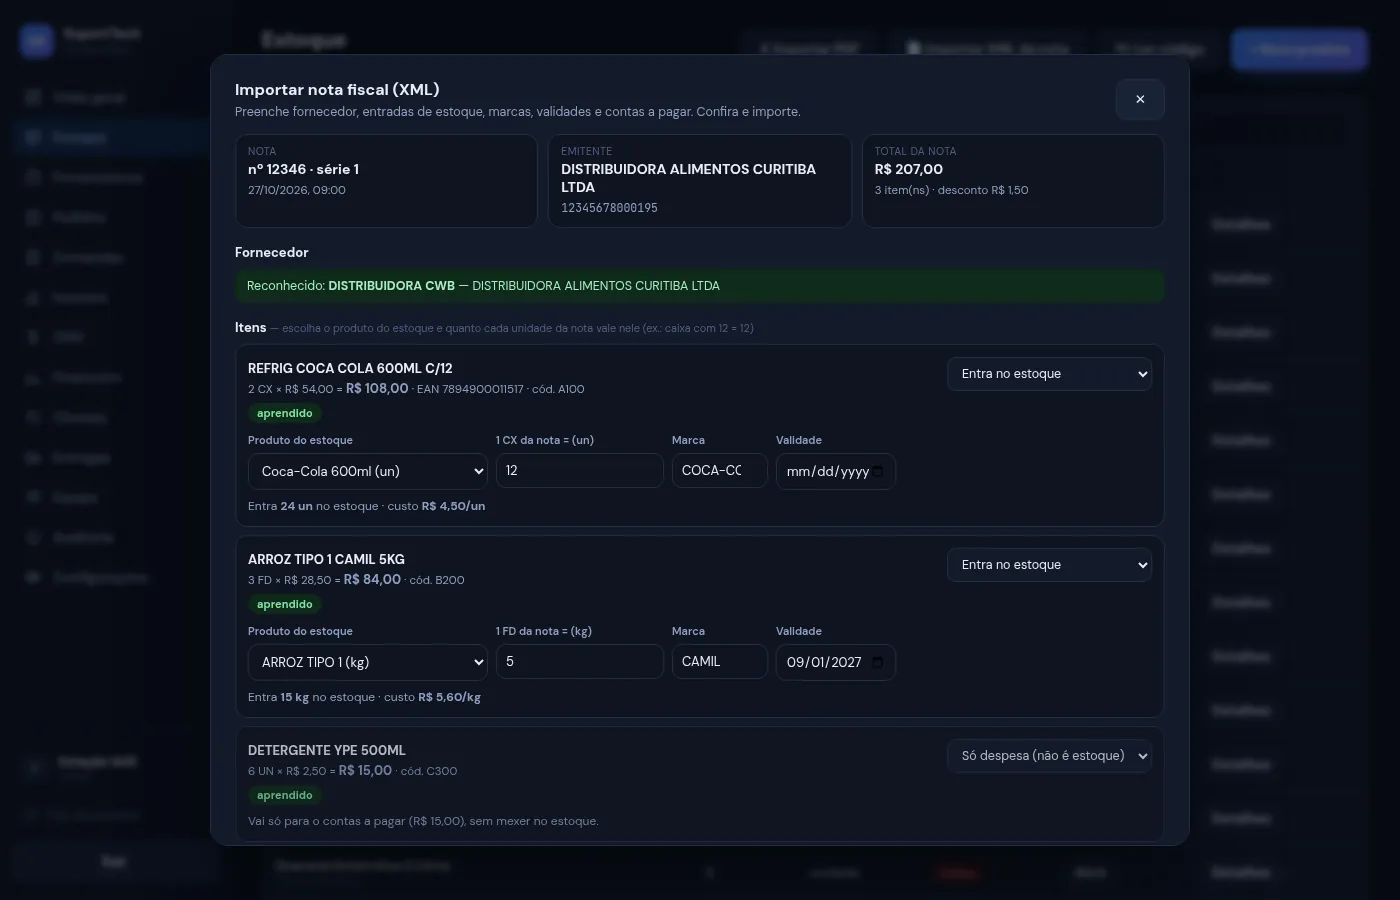Image resolution: width=1400 pixels, height=900 pixels.
Task: Close the Importar nota fiscal dialog
Action: click(x=1140, y=99)
